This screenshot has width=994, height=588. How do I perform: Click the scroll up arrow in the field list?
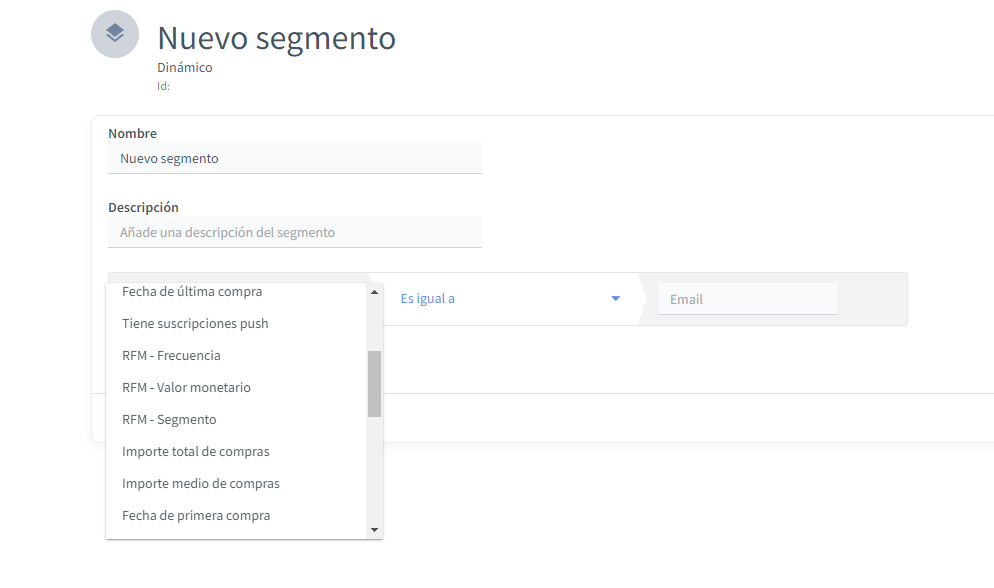tap(374, 292)
